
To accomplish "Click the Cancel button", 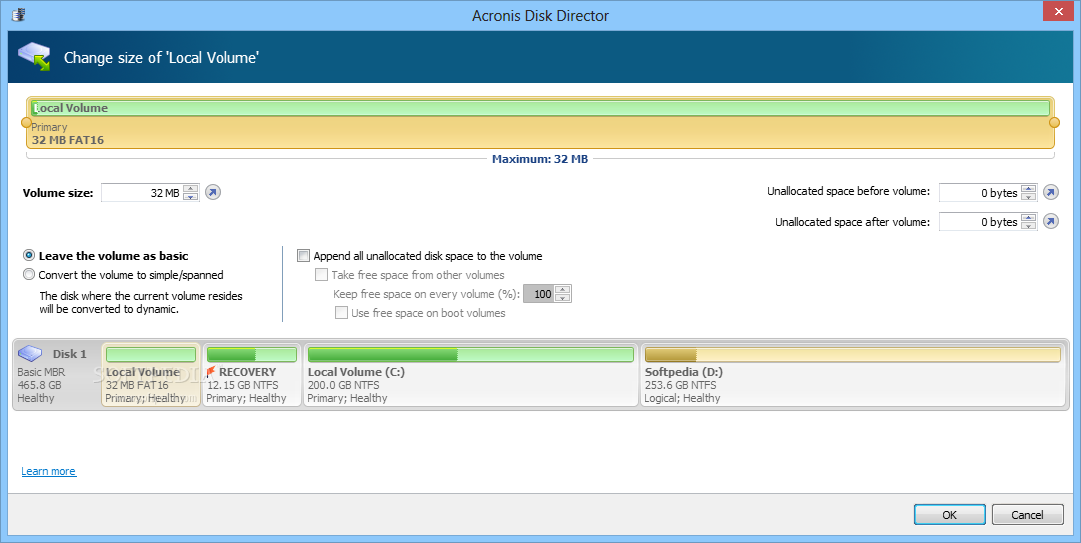I will click(x=1027, y=515).
